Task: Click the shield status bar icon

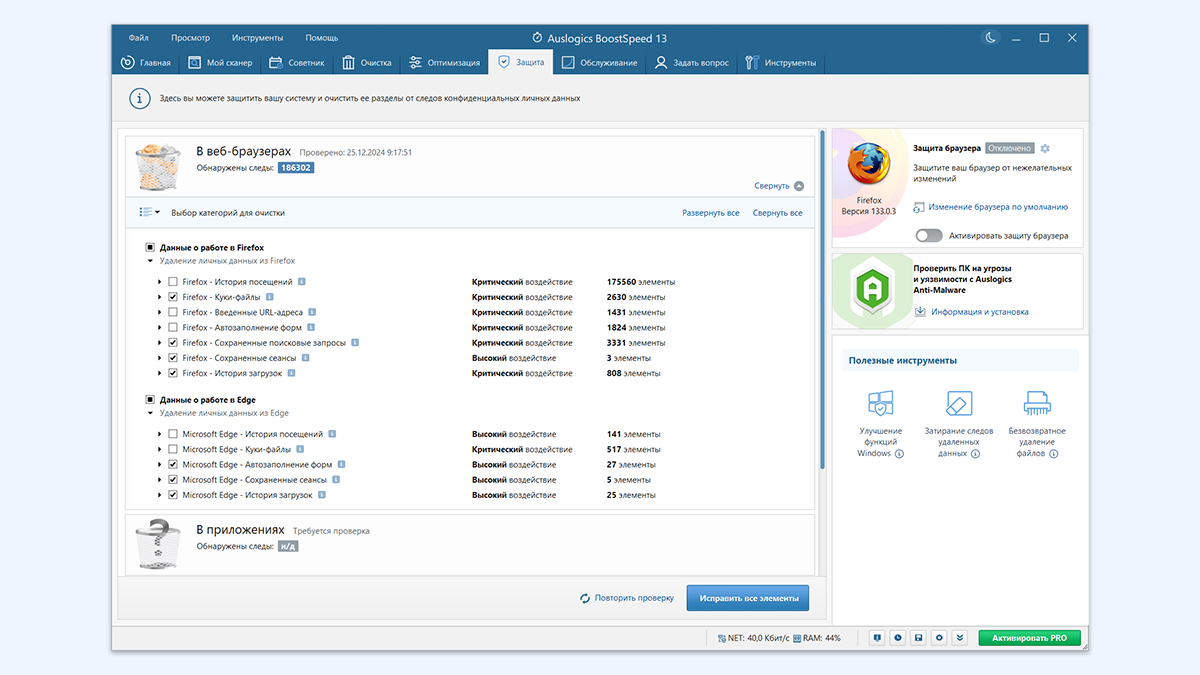Action: [876, 638]
